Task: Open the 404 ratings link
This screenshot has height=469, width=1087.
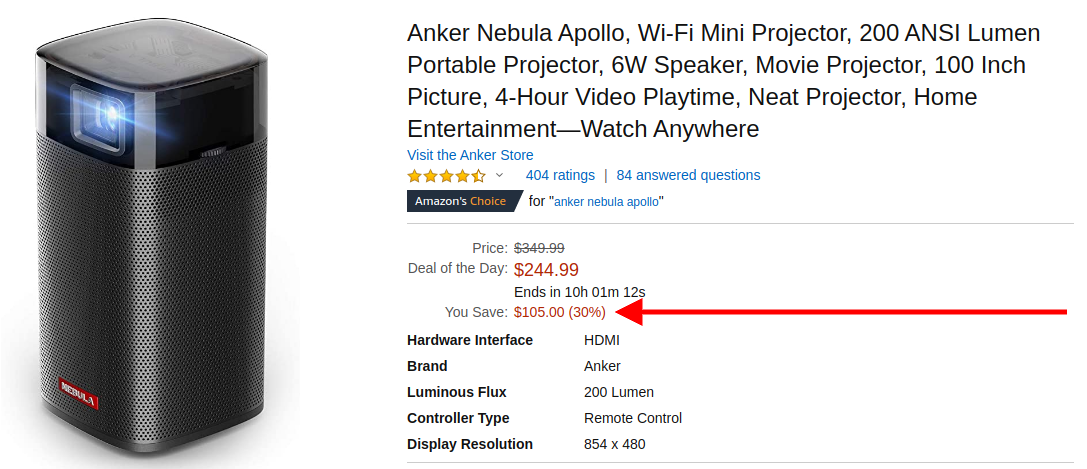Action: pyautogui.click(x=560, y=175)
